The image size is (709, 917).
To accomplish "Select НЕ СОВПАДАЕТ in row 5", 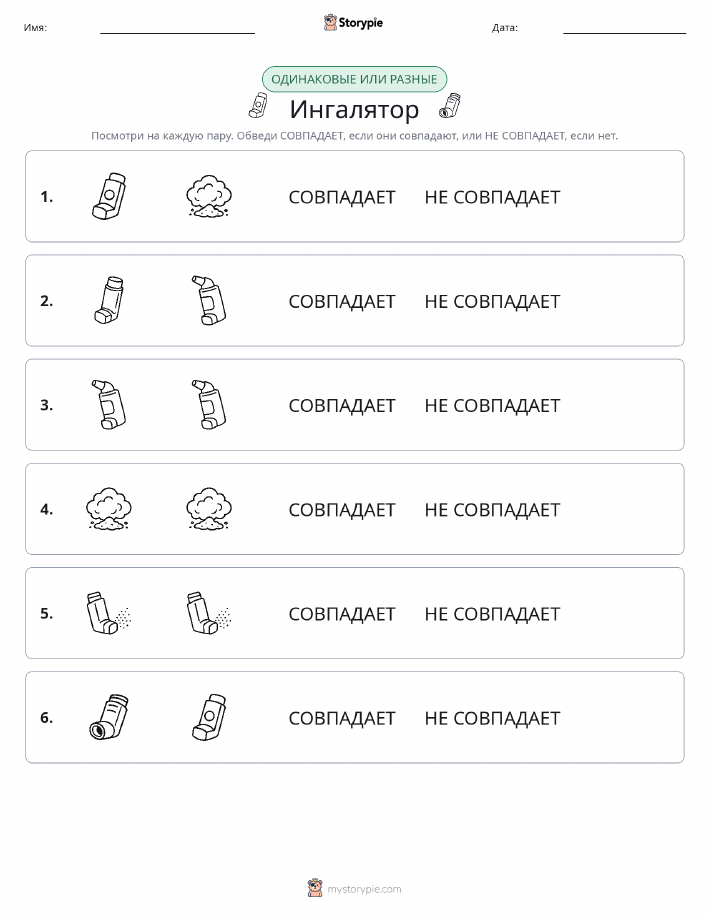I will pyautogui.click(x=492, y=614).
